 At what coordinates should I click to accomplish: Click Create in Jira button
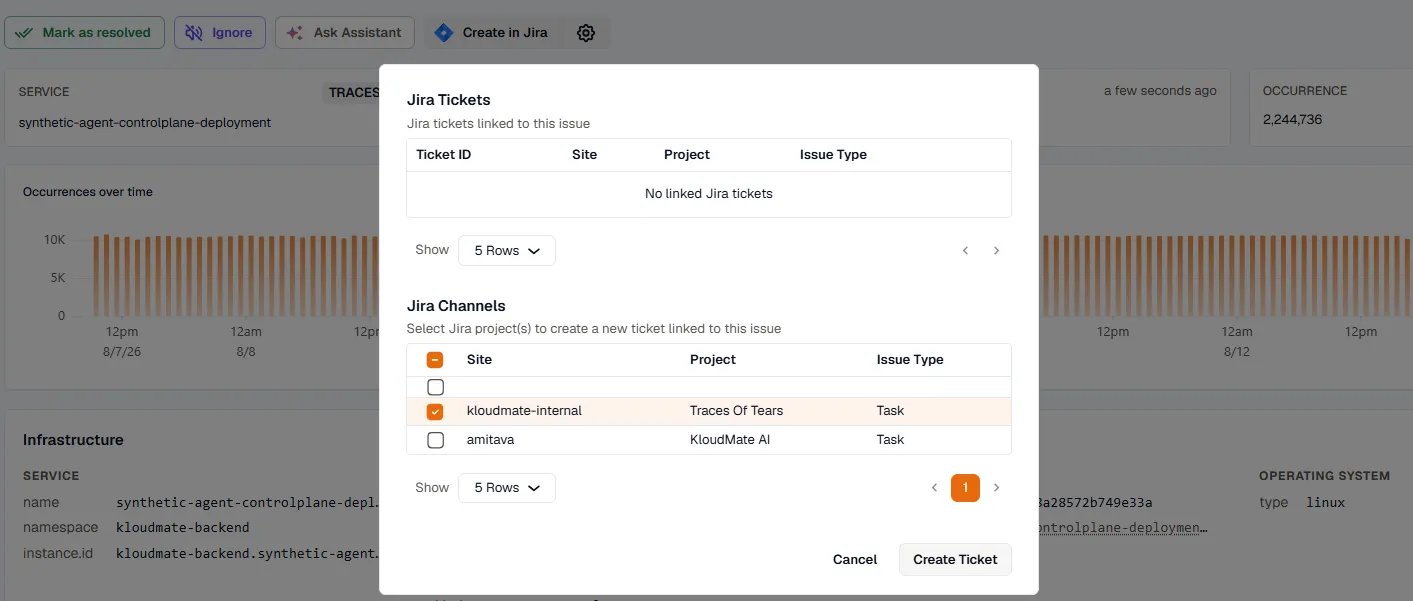[x=492, y=32]
